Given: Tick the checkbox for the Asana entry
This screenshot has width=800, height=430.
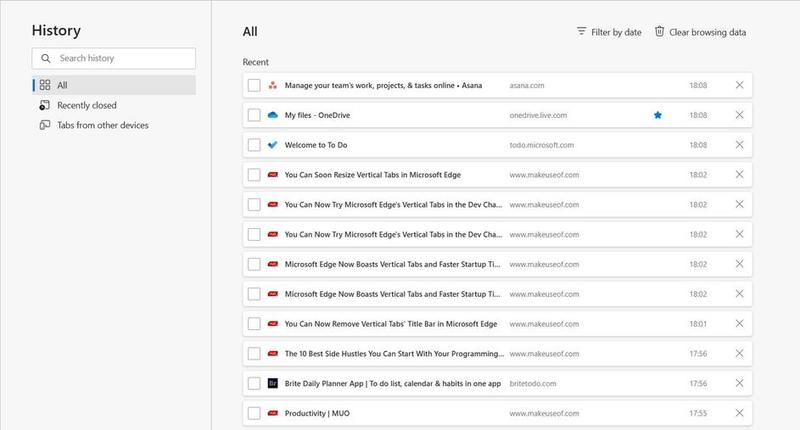Looking at the screenshot, I should coord(254,85).
